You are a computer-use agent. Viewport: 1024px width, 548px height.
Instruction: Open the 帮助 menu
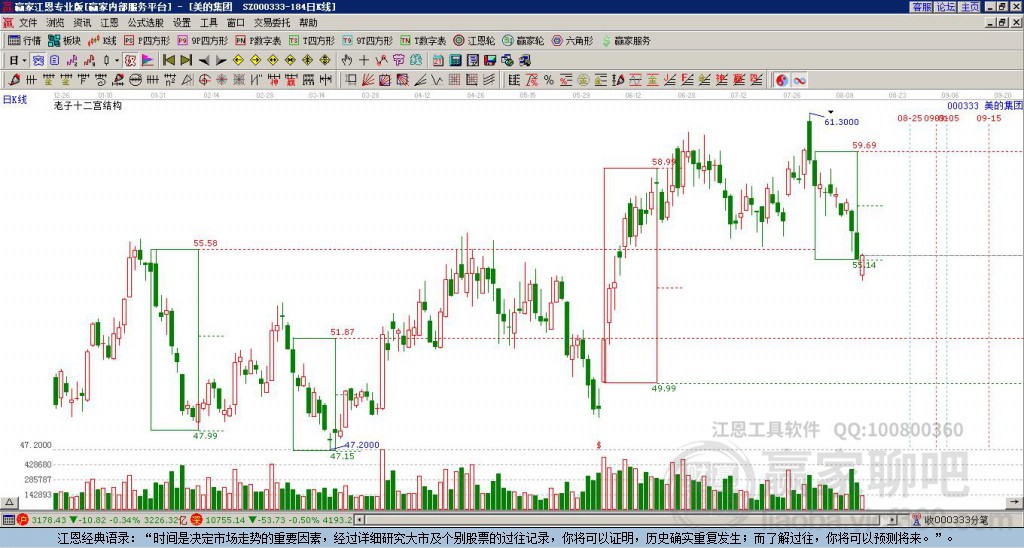308,23
